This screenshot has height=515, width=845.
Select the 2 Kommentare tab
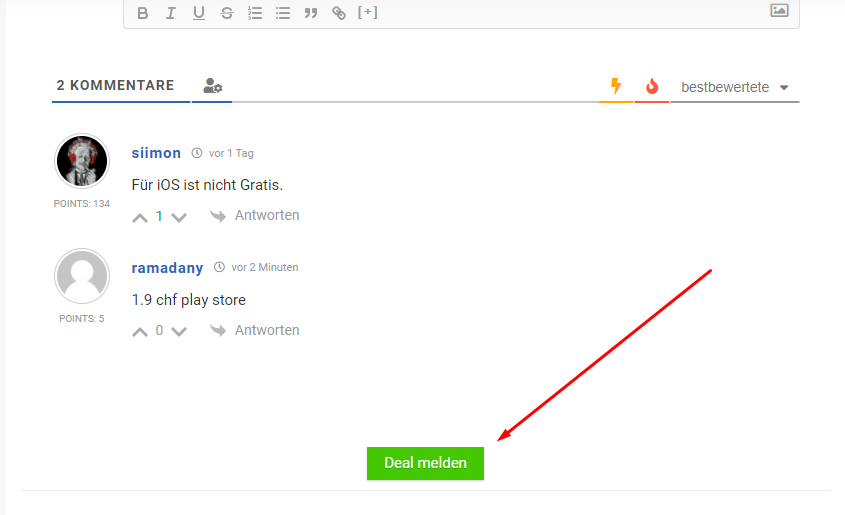point(116,86)
